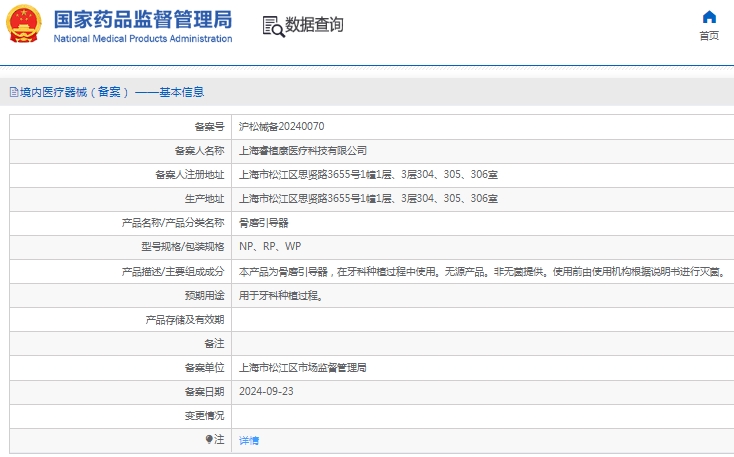Click the intended use 用于牙科种植过程
This screenshot has height=457, width=734.
pyautogui.click(x=281, y=295)
